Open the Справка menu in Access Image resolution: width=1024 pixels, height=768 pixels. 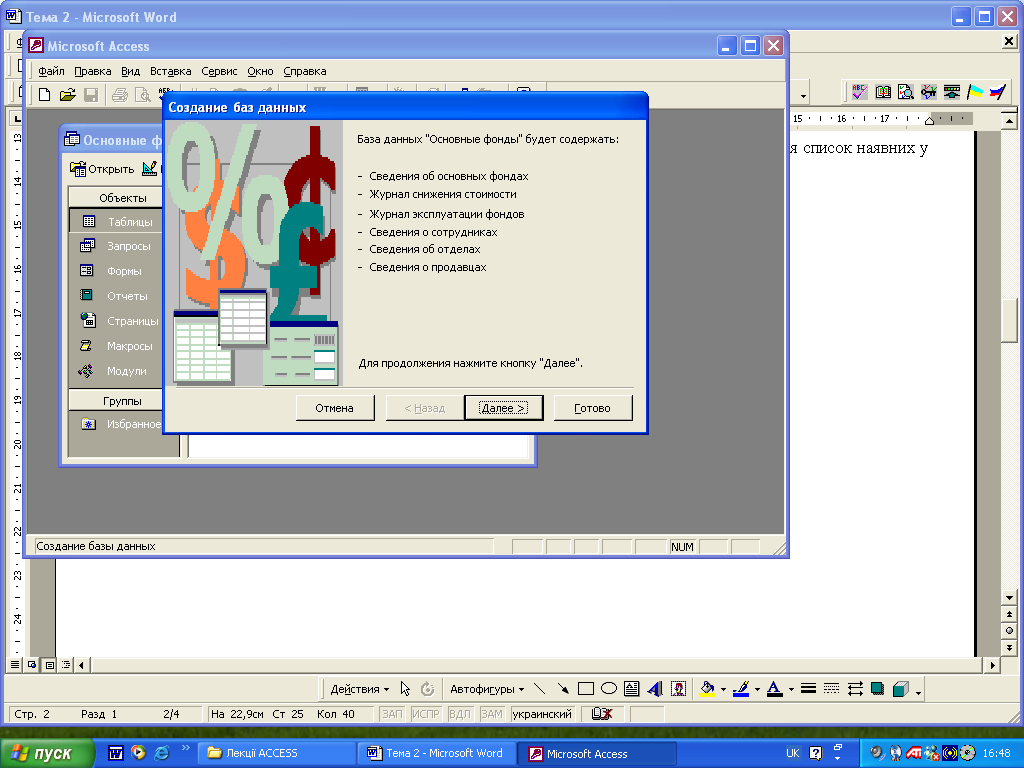[304, 71]
